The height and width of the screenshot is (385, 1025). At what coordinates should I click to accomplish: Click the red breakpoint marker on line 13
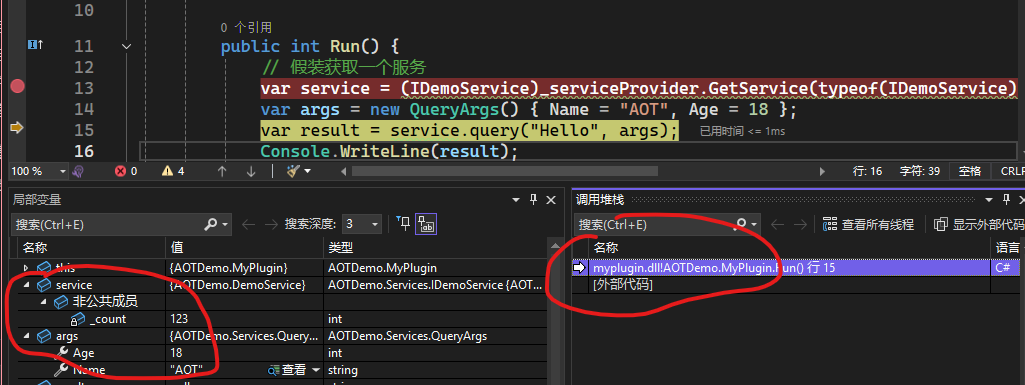[x=17, y=86]
